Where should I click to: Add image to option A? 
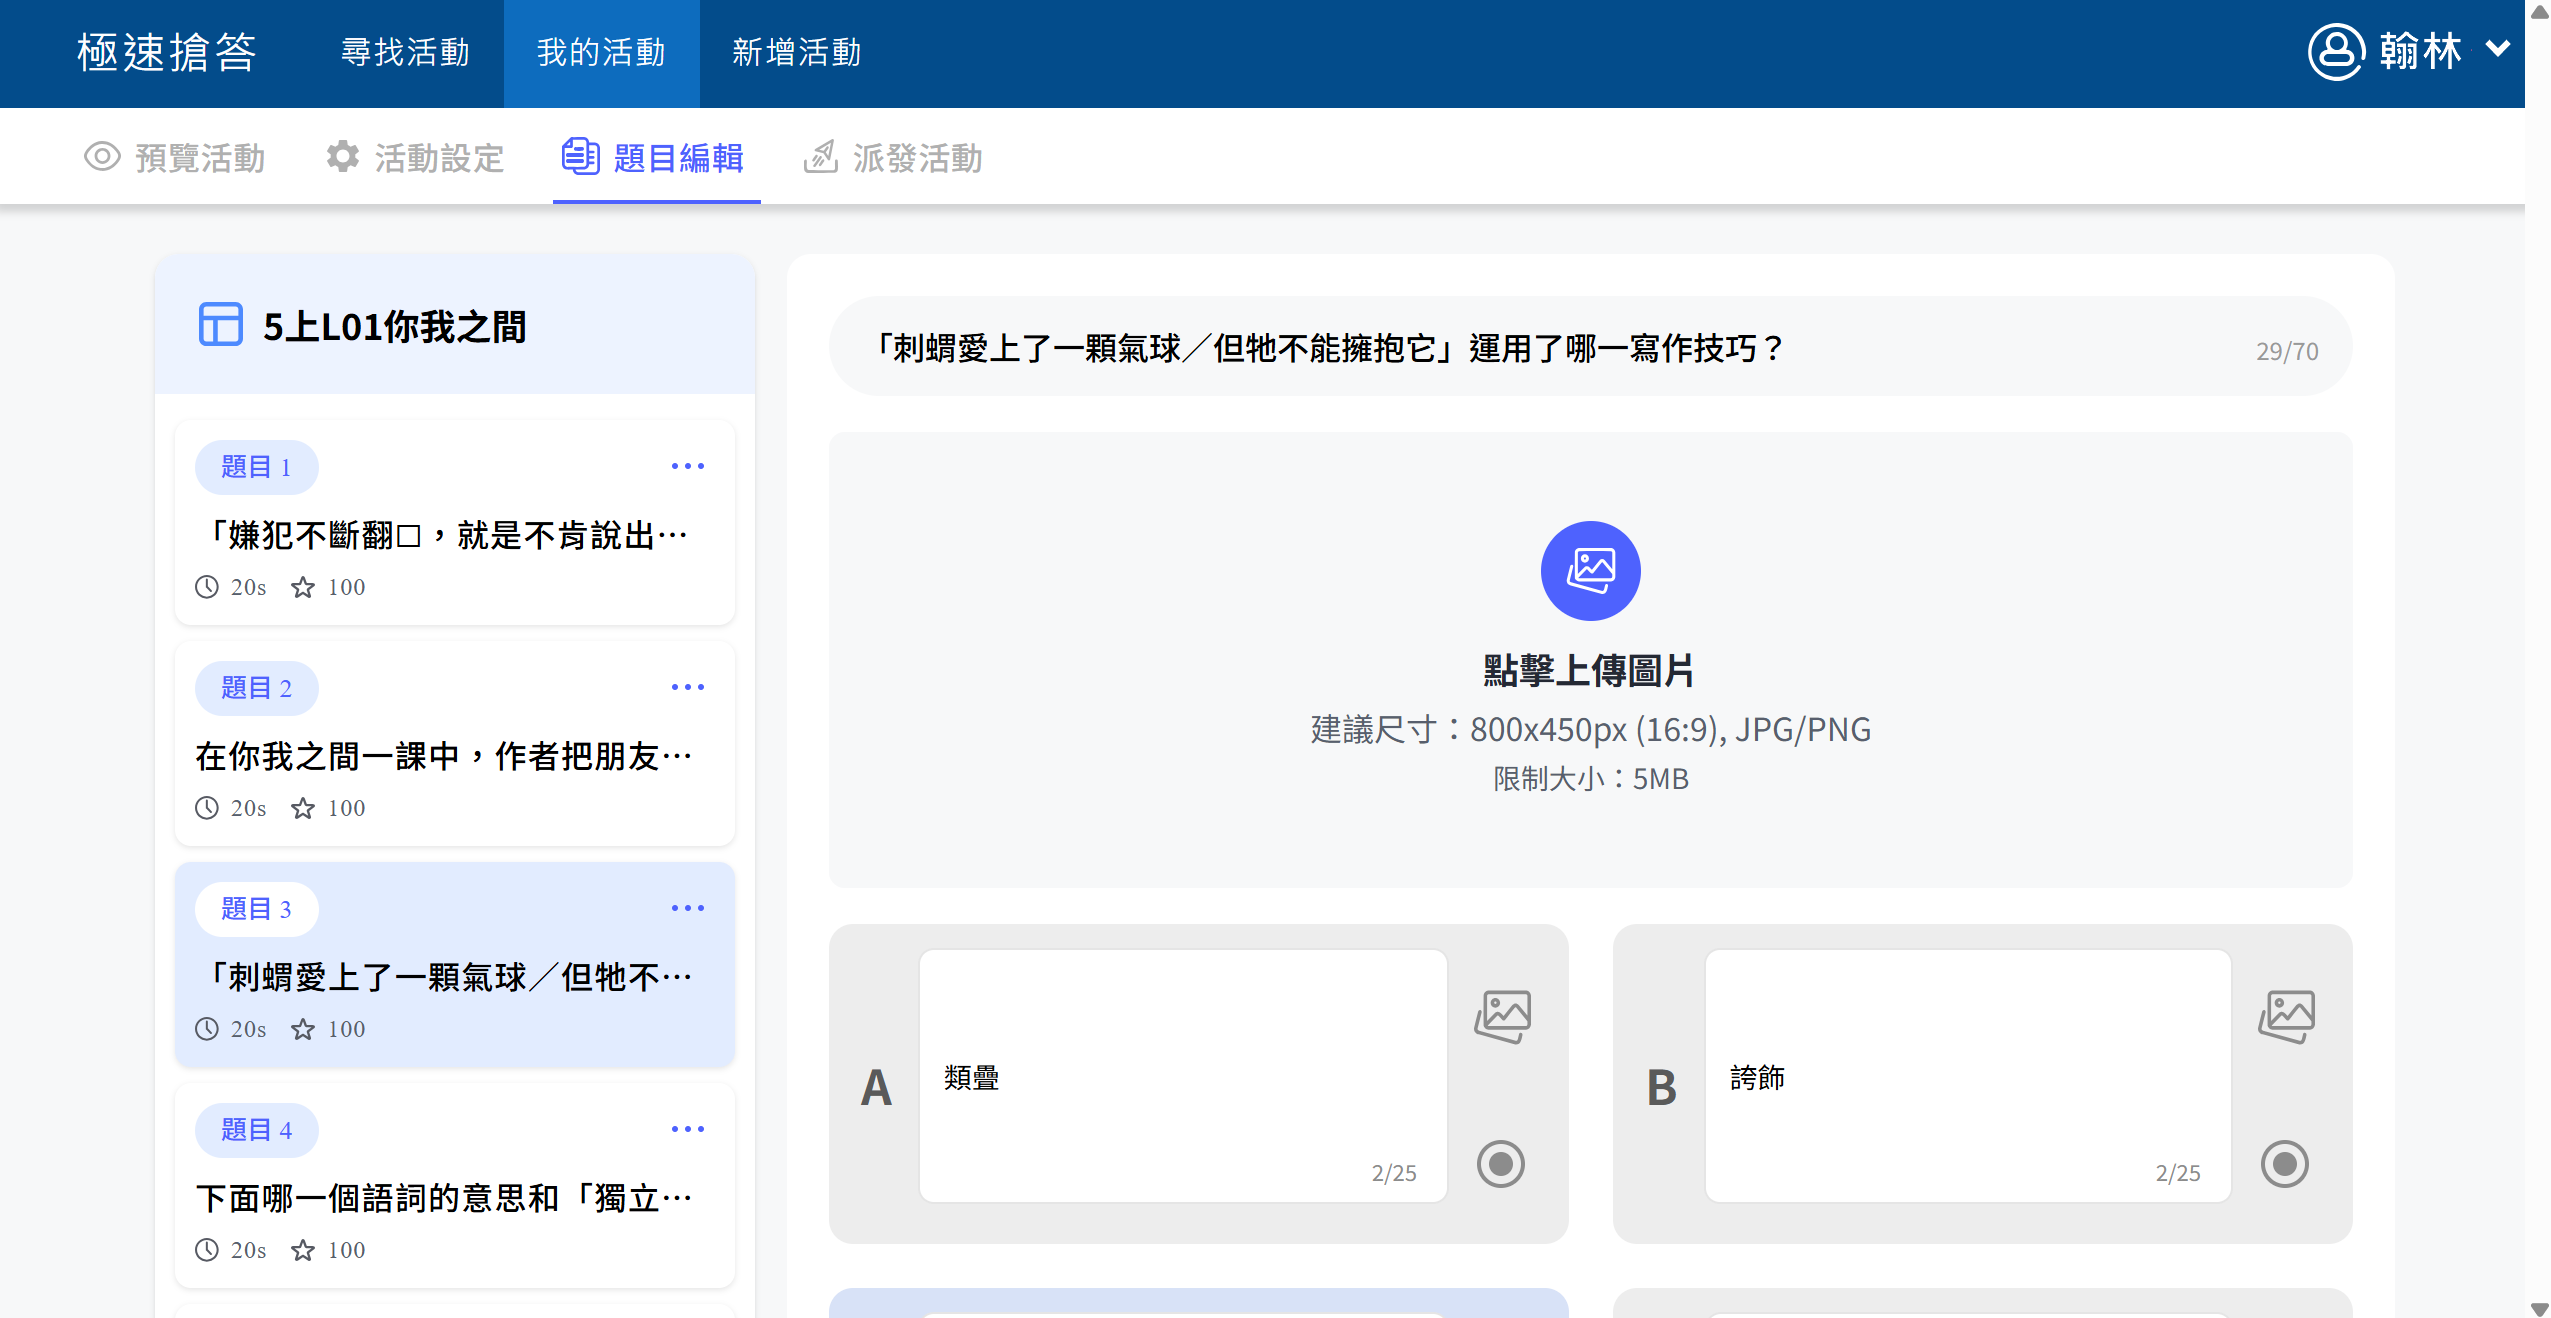1501,1016
